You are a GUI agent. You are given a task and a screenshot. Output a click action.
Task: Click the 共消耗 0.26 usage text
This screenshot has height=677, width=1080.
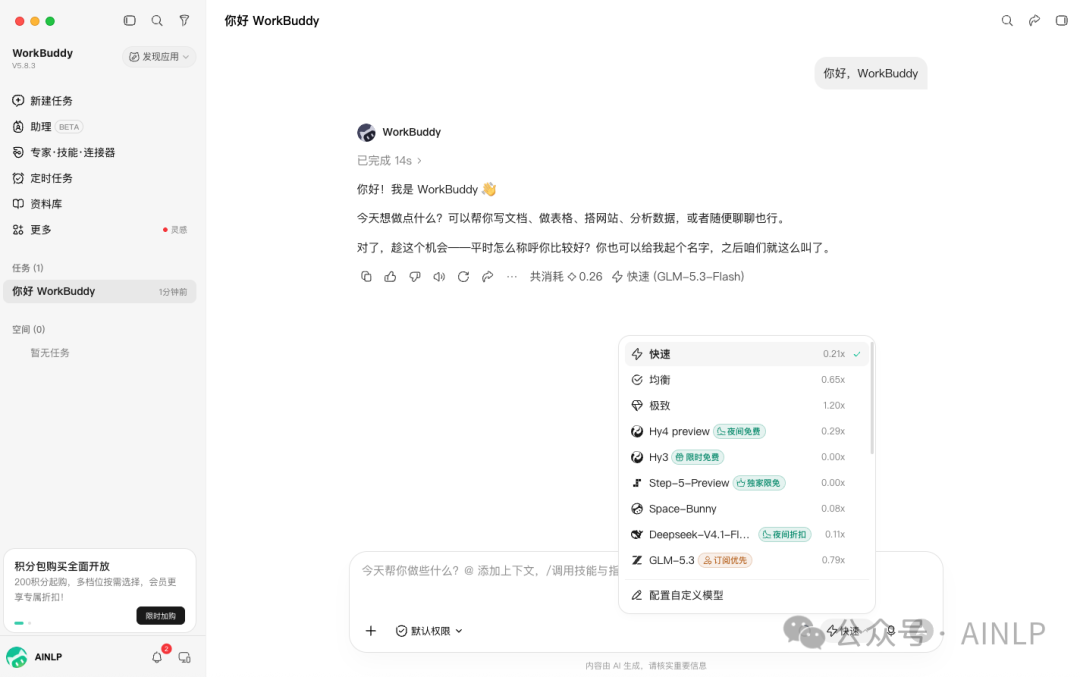(x=566, y=276)
